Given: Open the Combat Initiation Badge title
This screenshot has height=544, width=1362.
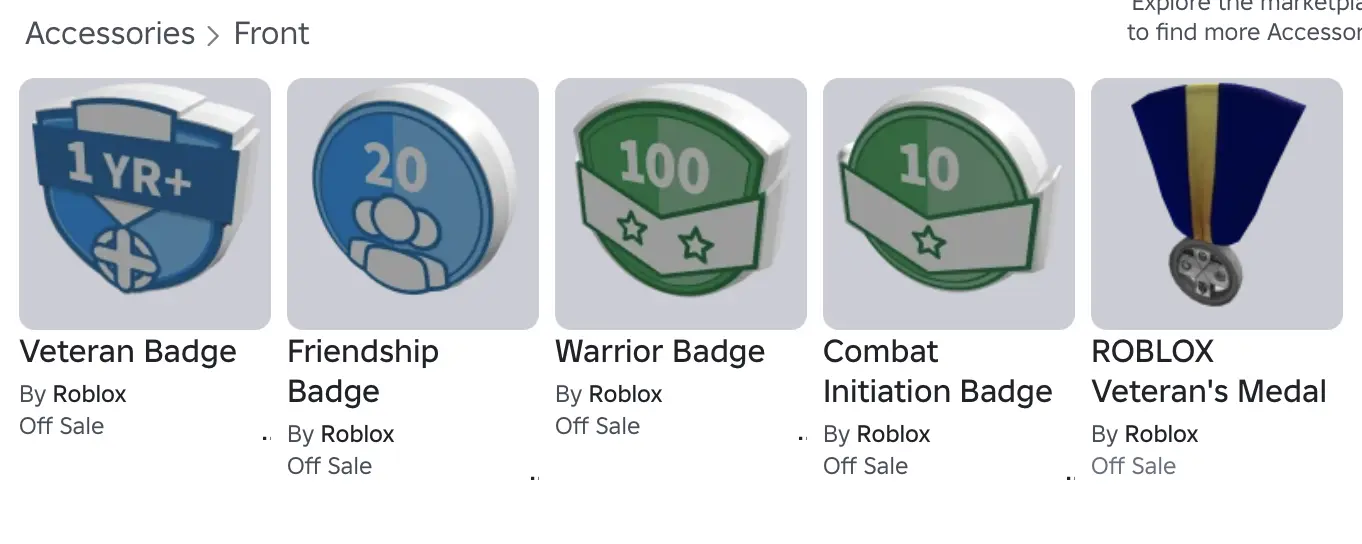Looking at the screenshot, I should coord(937,371).
